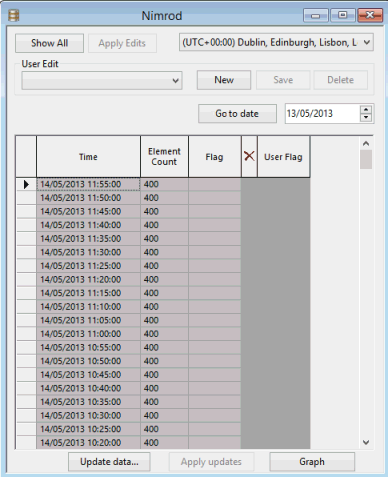Viewport: 388px width, 477px height.
Task: Select the 14/05/2013 10:50:00 time cell
Action: pos(88,361)
